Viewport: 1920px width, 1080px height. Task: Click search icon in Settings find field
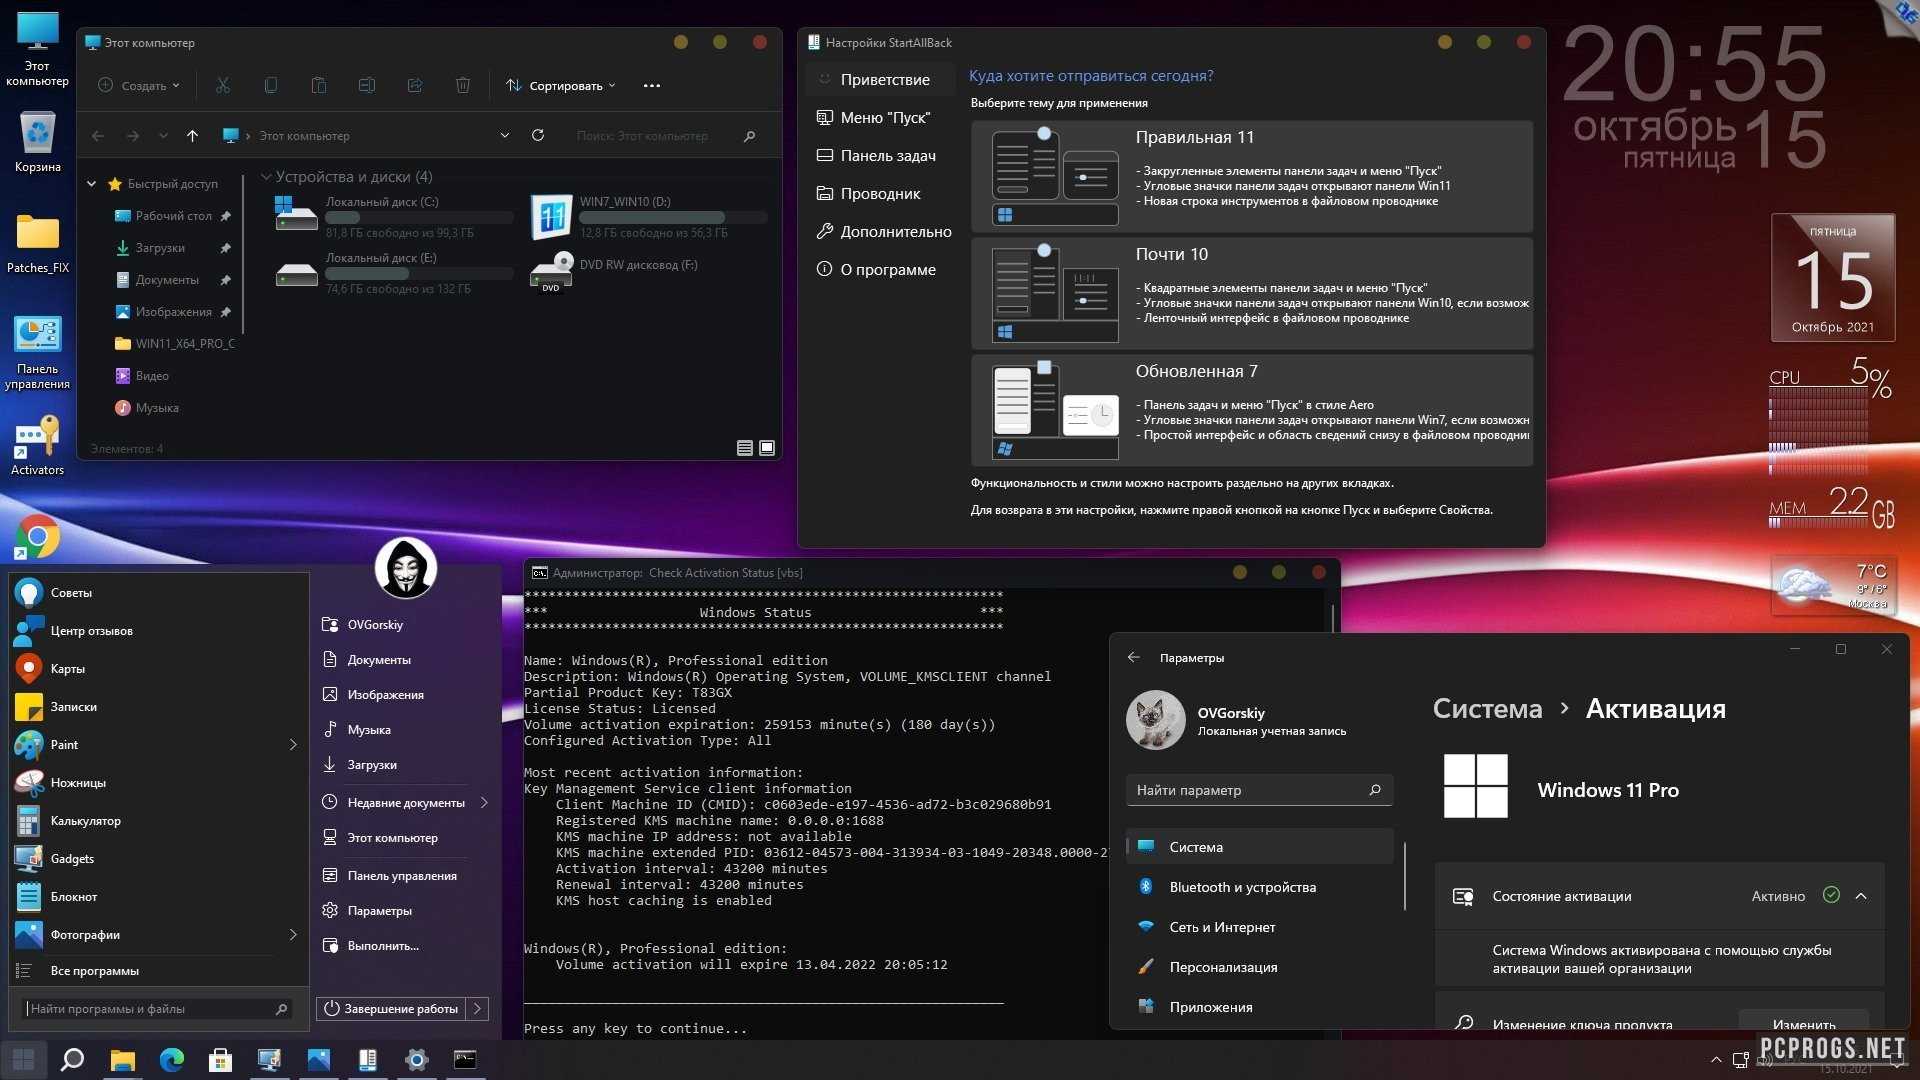pyautogui.click(x=1375, y=790)
